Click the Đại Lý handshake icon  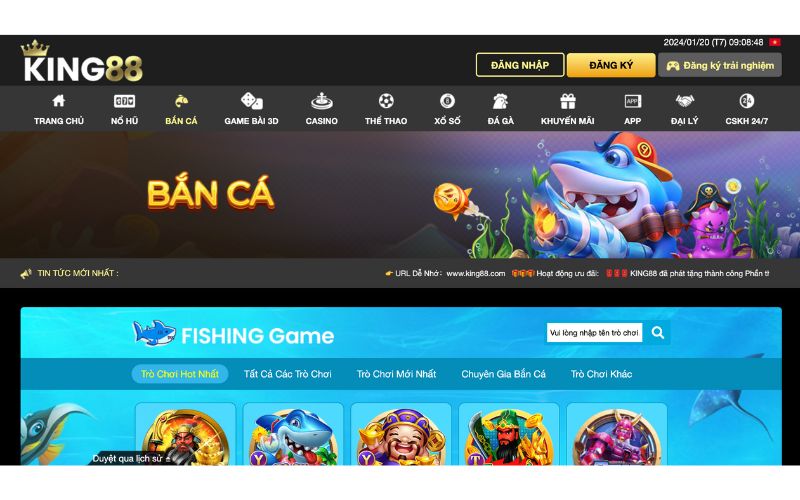[x=685, y=101]
